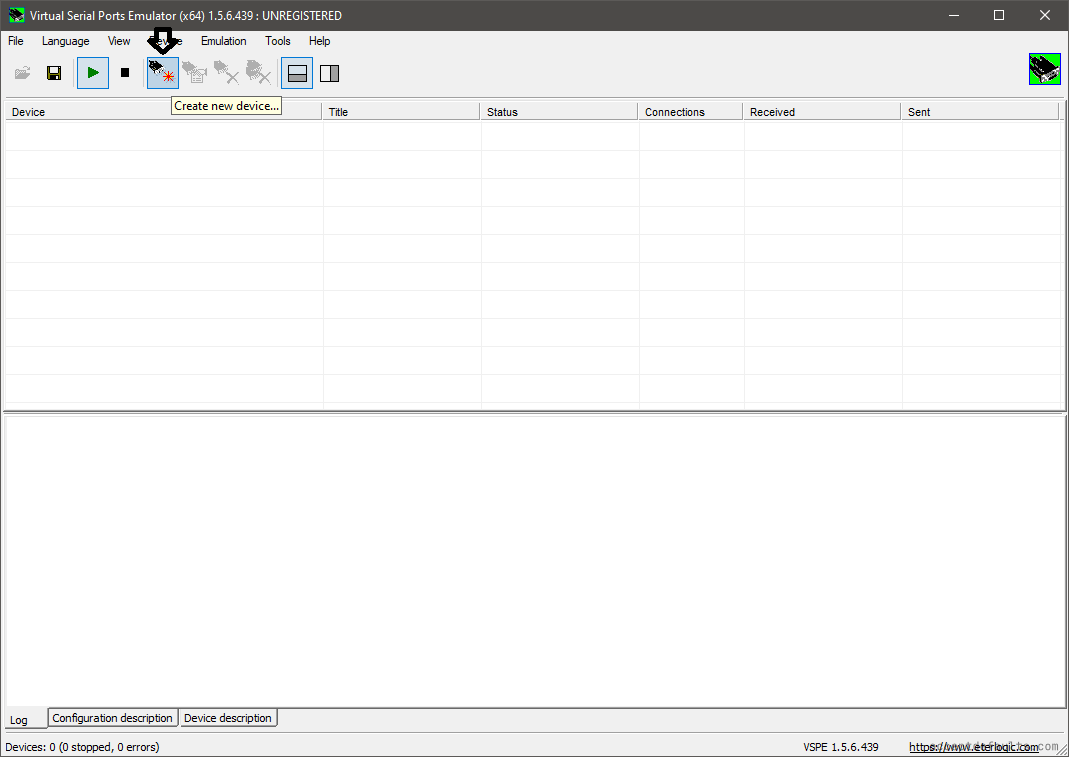Open the File menu

coord(16,41)
